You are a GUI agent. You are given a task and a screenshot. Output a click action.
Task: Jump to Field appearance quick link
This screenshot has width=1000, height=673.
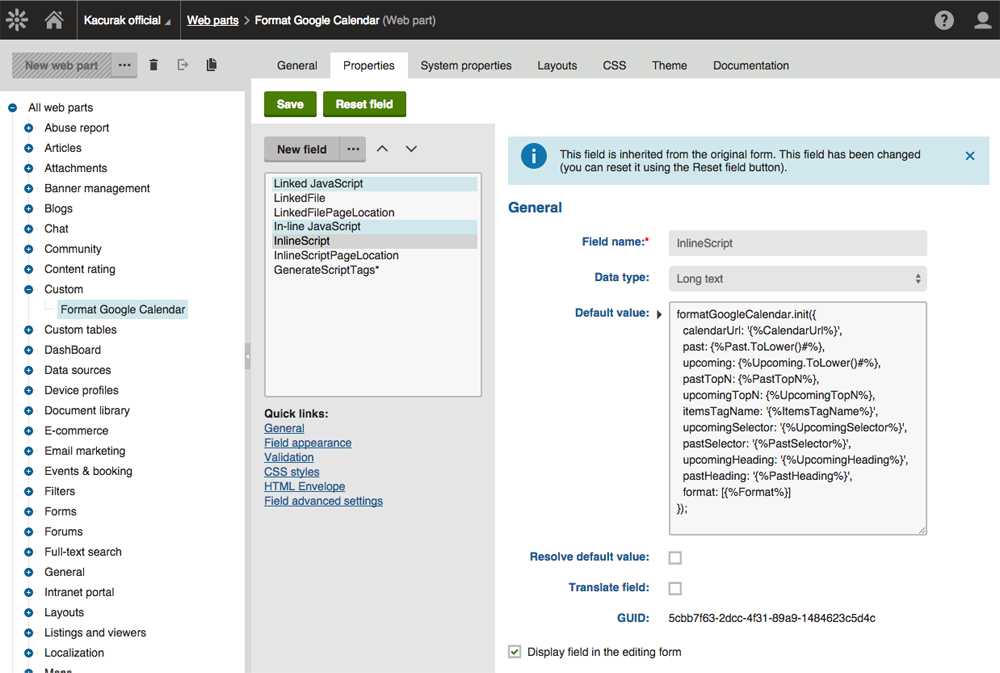[x=307, y=443]
